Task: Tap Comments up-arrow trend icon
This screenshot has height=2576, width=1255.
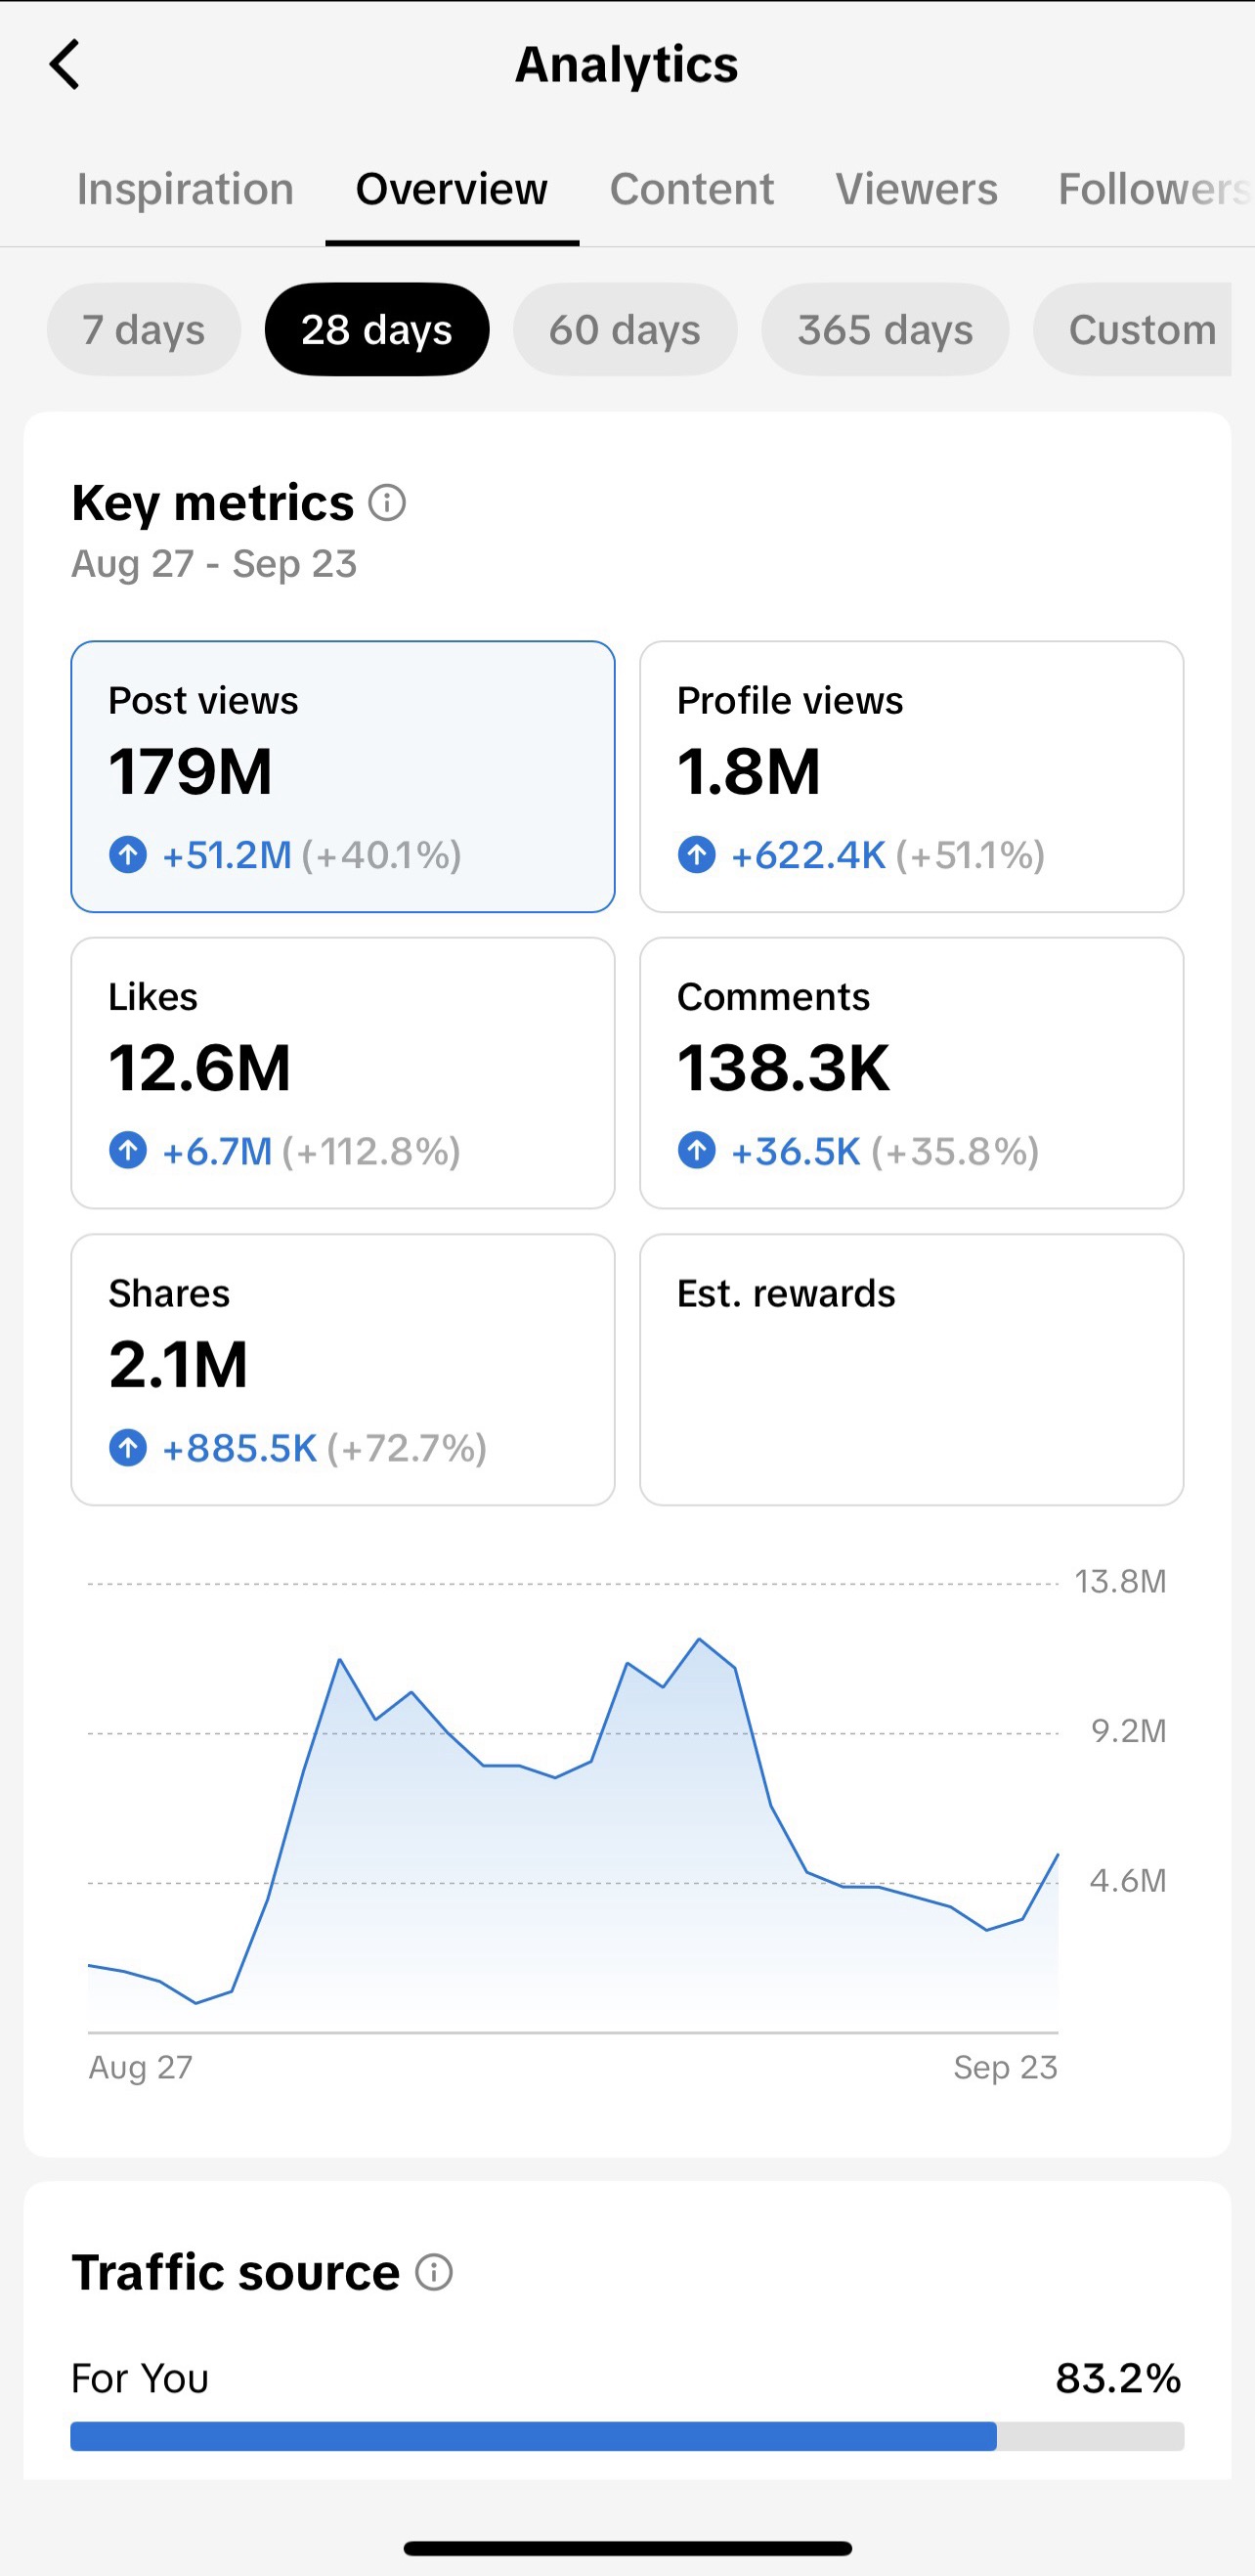Action: [x=697, y=1151]
